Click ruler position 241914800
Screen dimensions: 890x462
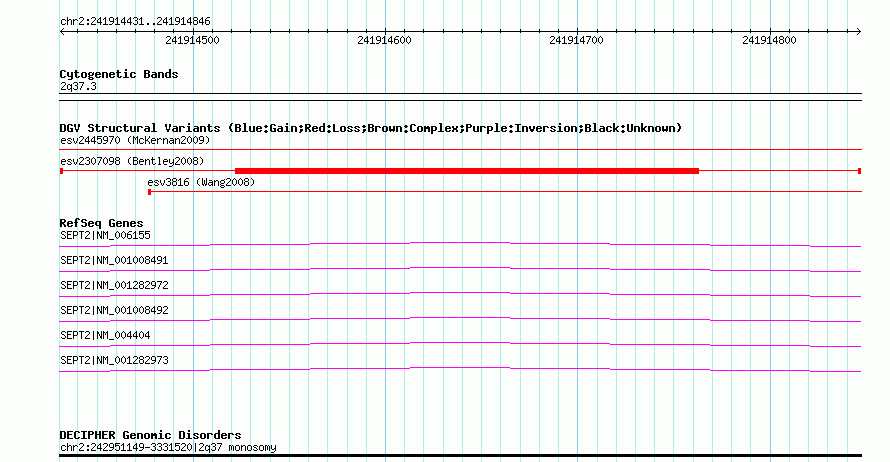[x=769, y=40]
